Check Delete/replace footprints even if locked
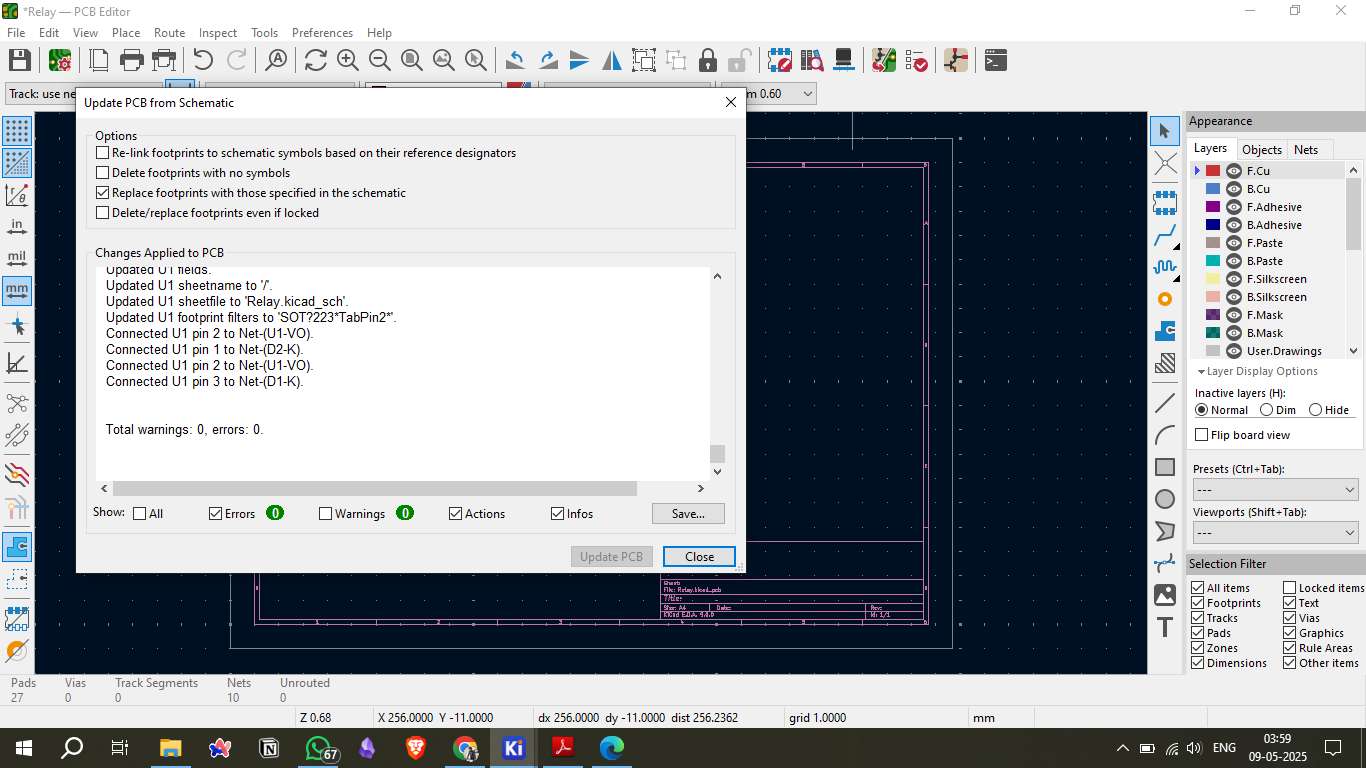This screenshot has width=1366, height=768. click(102, 213)
